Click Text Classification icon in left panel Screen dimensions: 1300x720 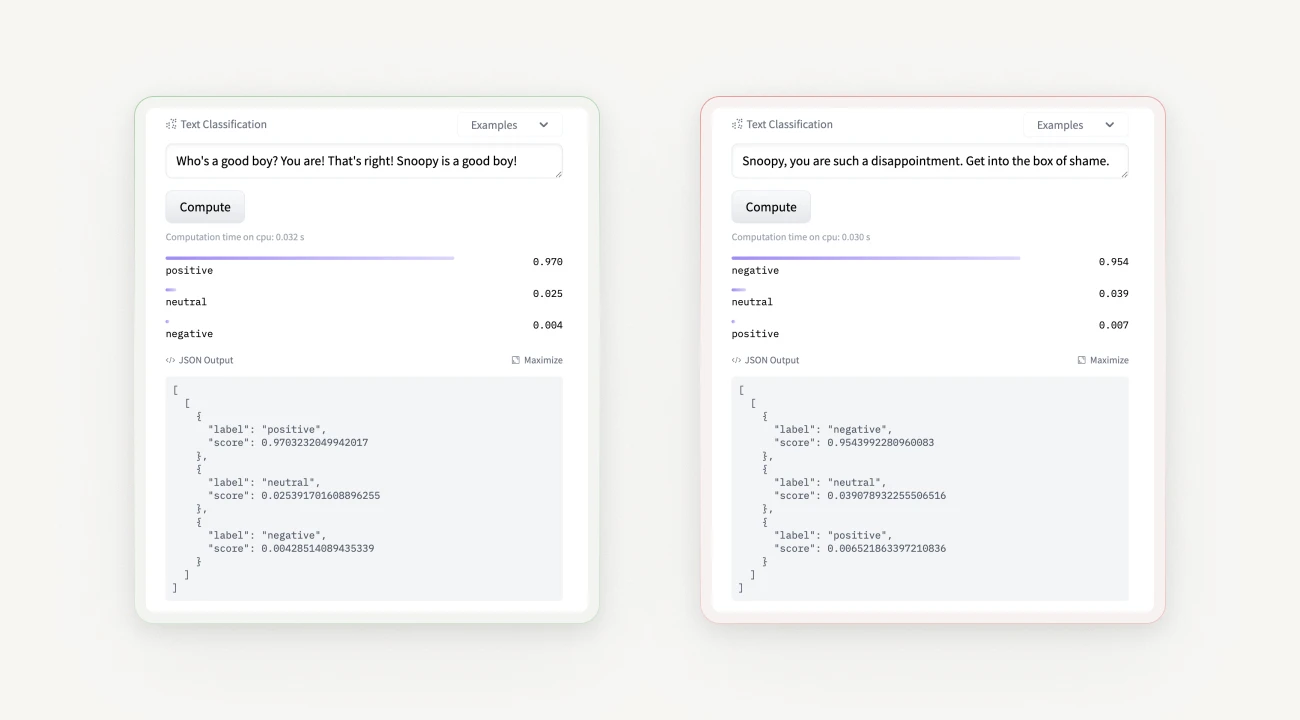click(x=171, y=125)
